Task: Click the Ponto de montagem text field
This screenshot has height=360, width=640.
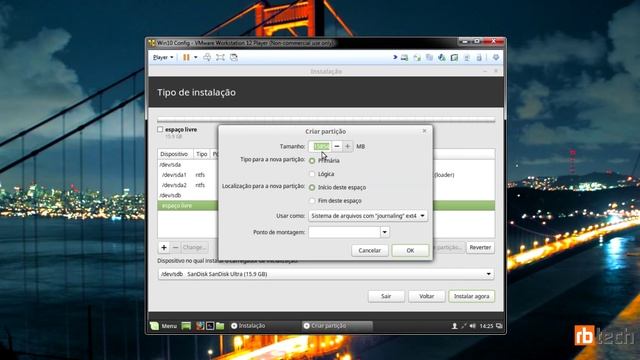Action: (344, 232)
